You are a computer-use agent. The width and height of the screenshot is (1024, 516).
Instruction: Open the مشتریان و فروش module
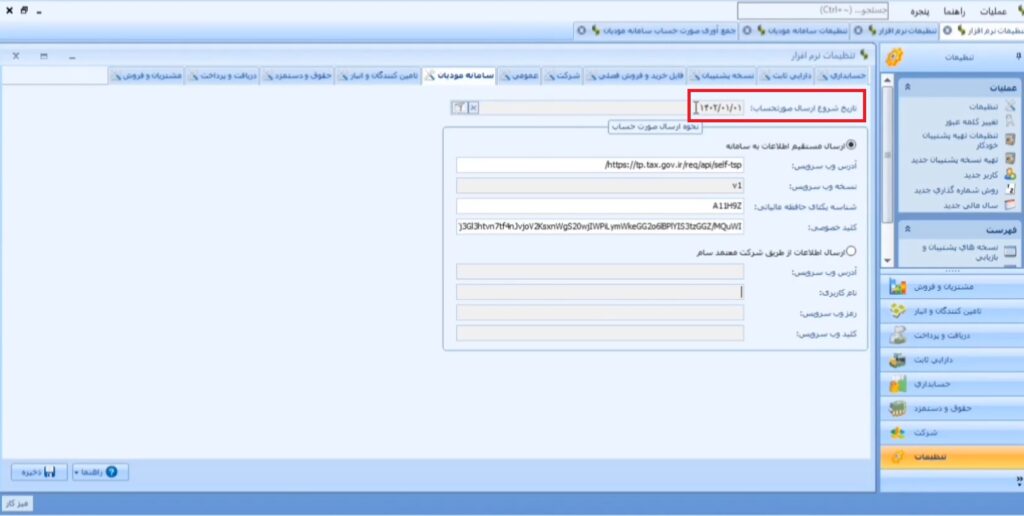point(952,287)
